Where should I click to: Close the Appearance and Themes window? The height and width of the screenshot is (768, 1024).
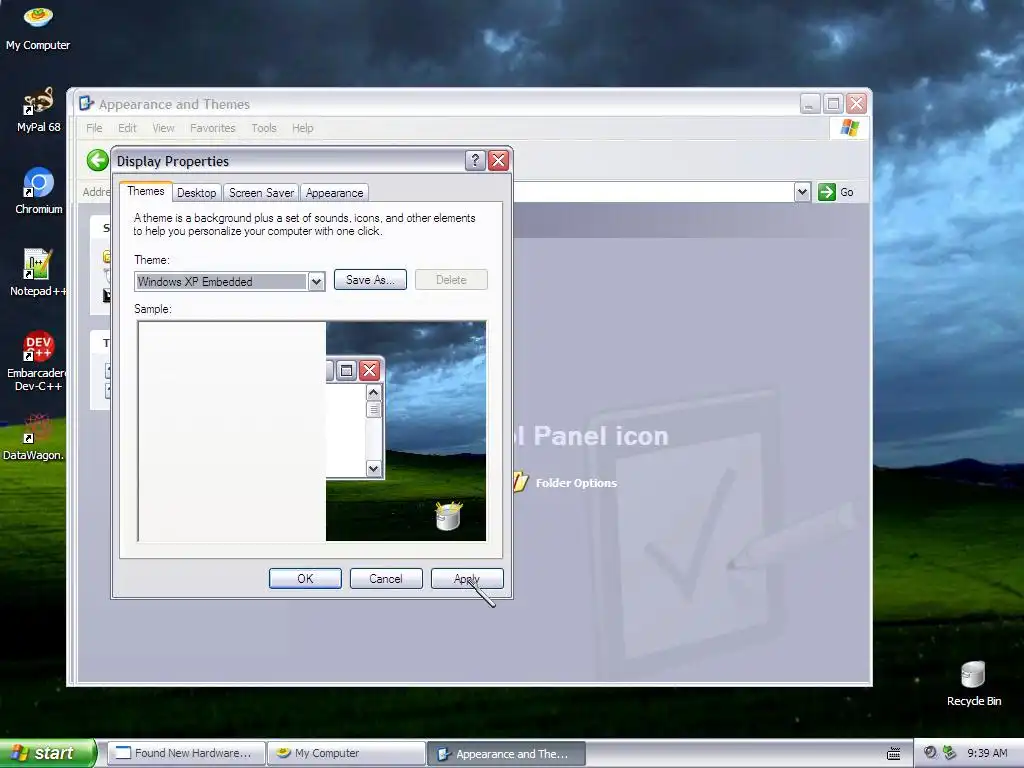[x=856, y=104]
